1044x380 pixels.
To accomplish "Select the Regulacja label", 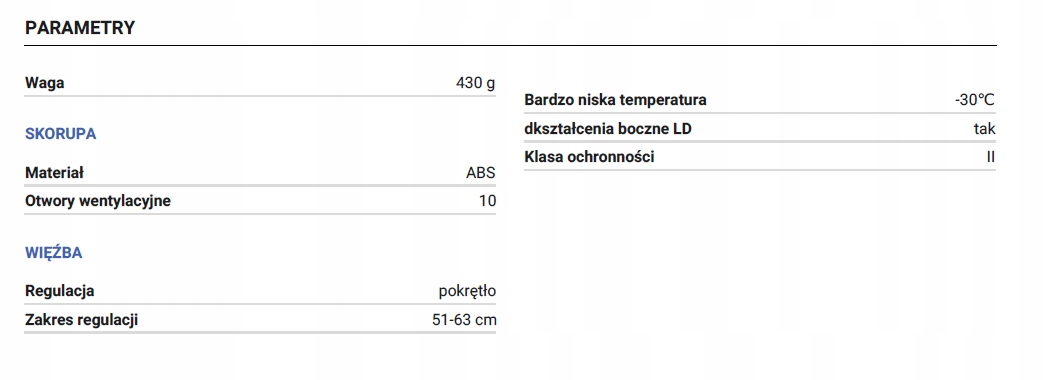I will [59, 291].
